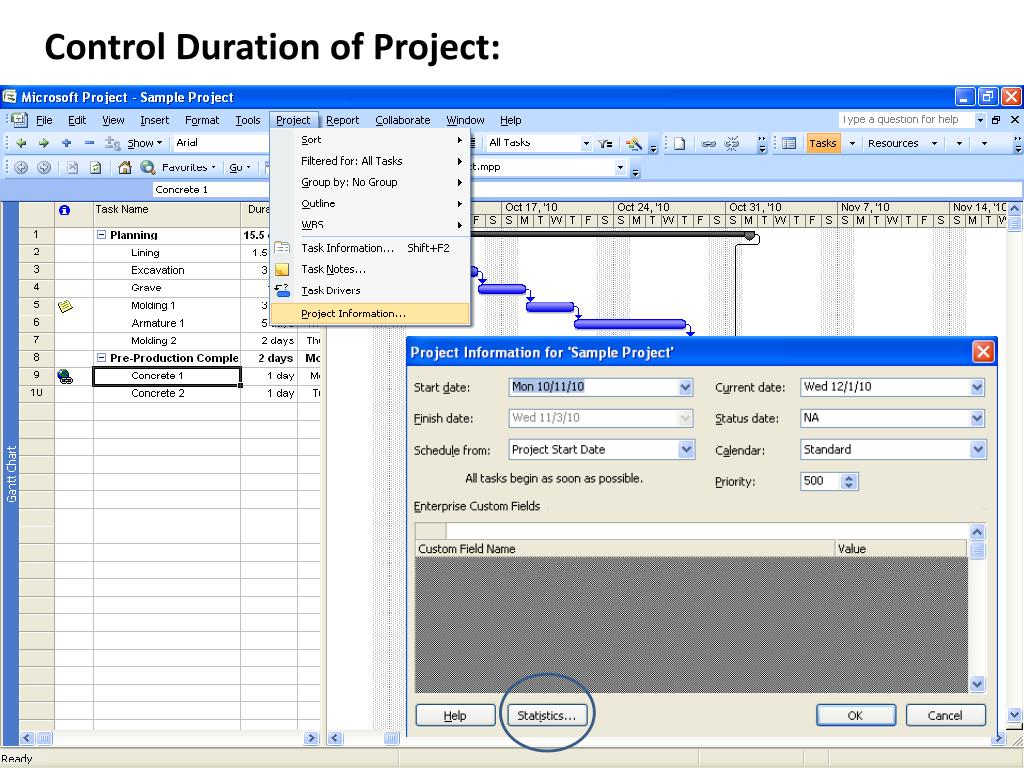Open the Schedule from dropdown

(685, 449)
